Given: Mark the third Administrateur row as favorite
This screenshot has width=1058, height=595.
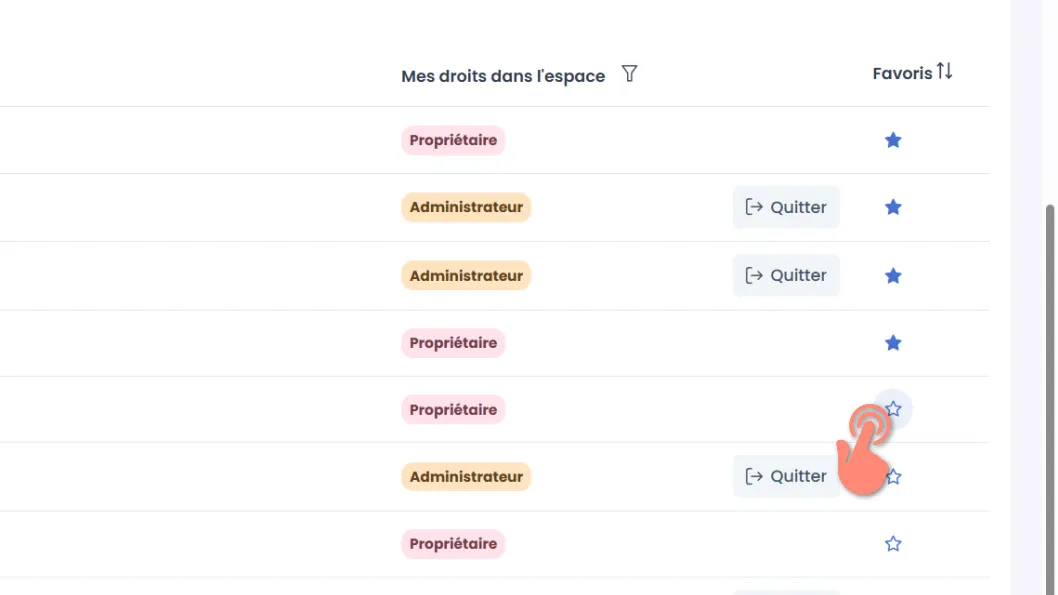Looking at the screenshot, I should (893, 477).
